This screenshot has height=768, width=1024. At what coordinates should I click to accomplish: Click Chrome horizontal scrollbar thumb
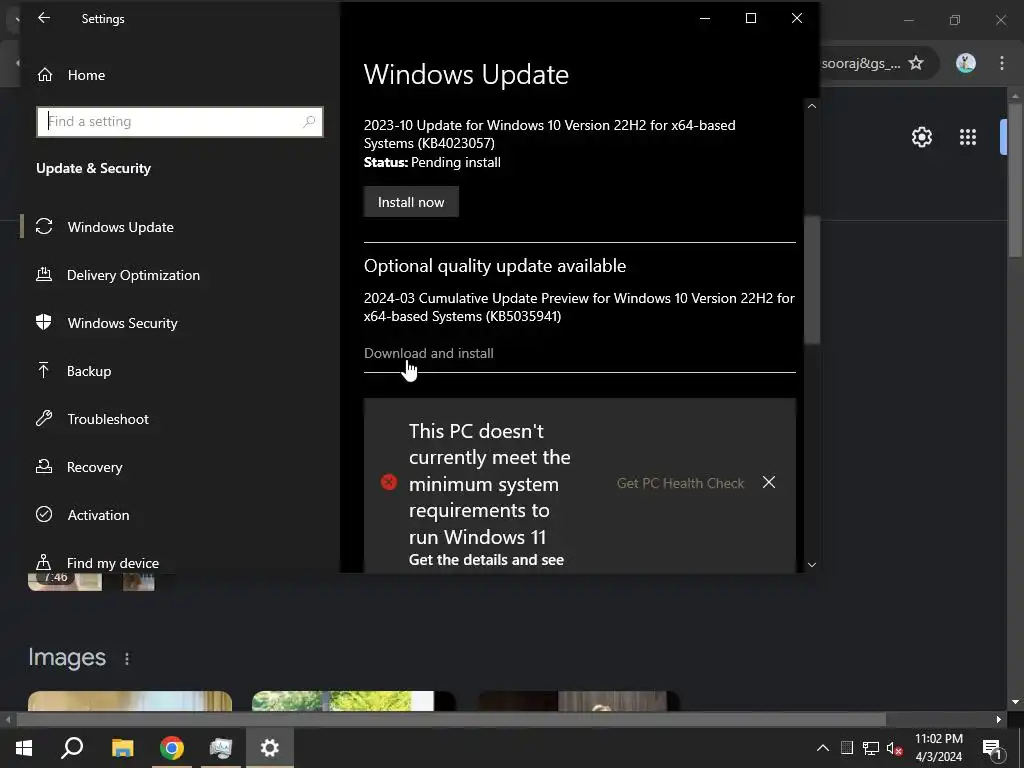click(x=451, y=720)
